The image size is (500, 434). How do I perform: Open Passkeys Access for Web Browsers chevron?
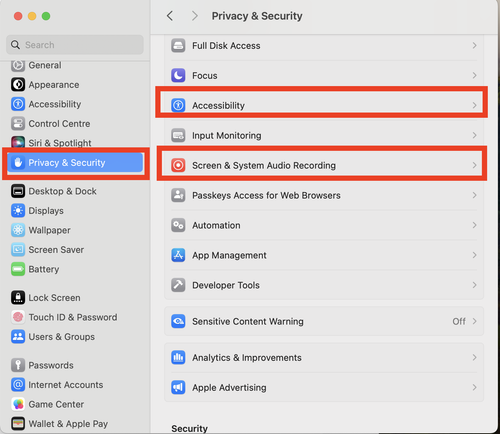(474, 195)
